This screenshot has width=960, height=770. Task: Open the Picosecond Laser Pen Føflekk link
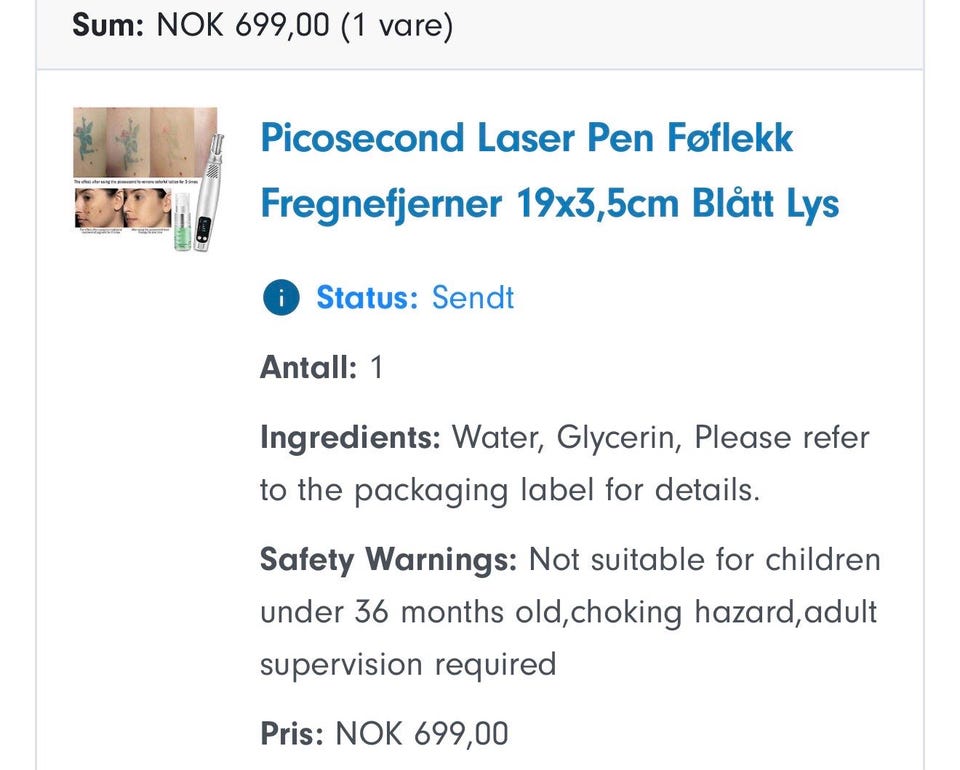click(526, 138)
